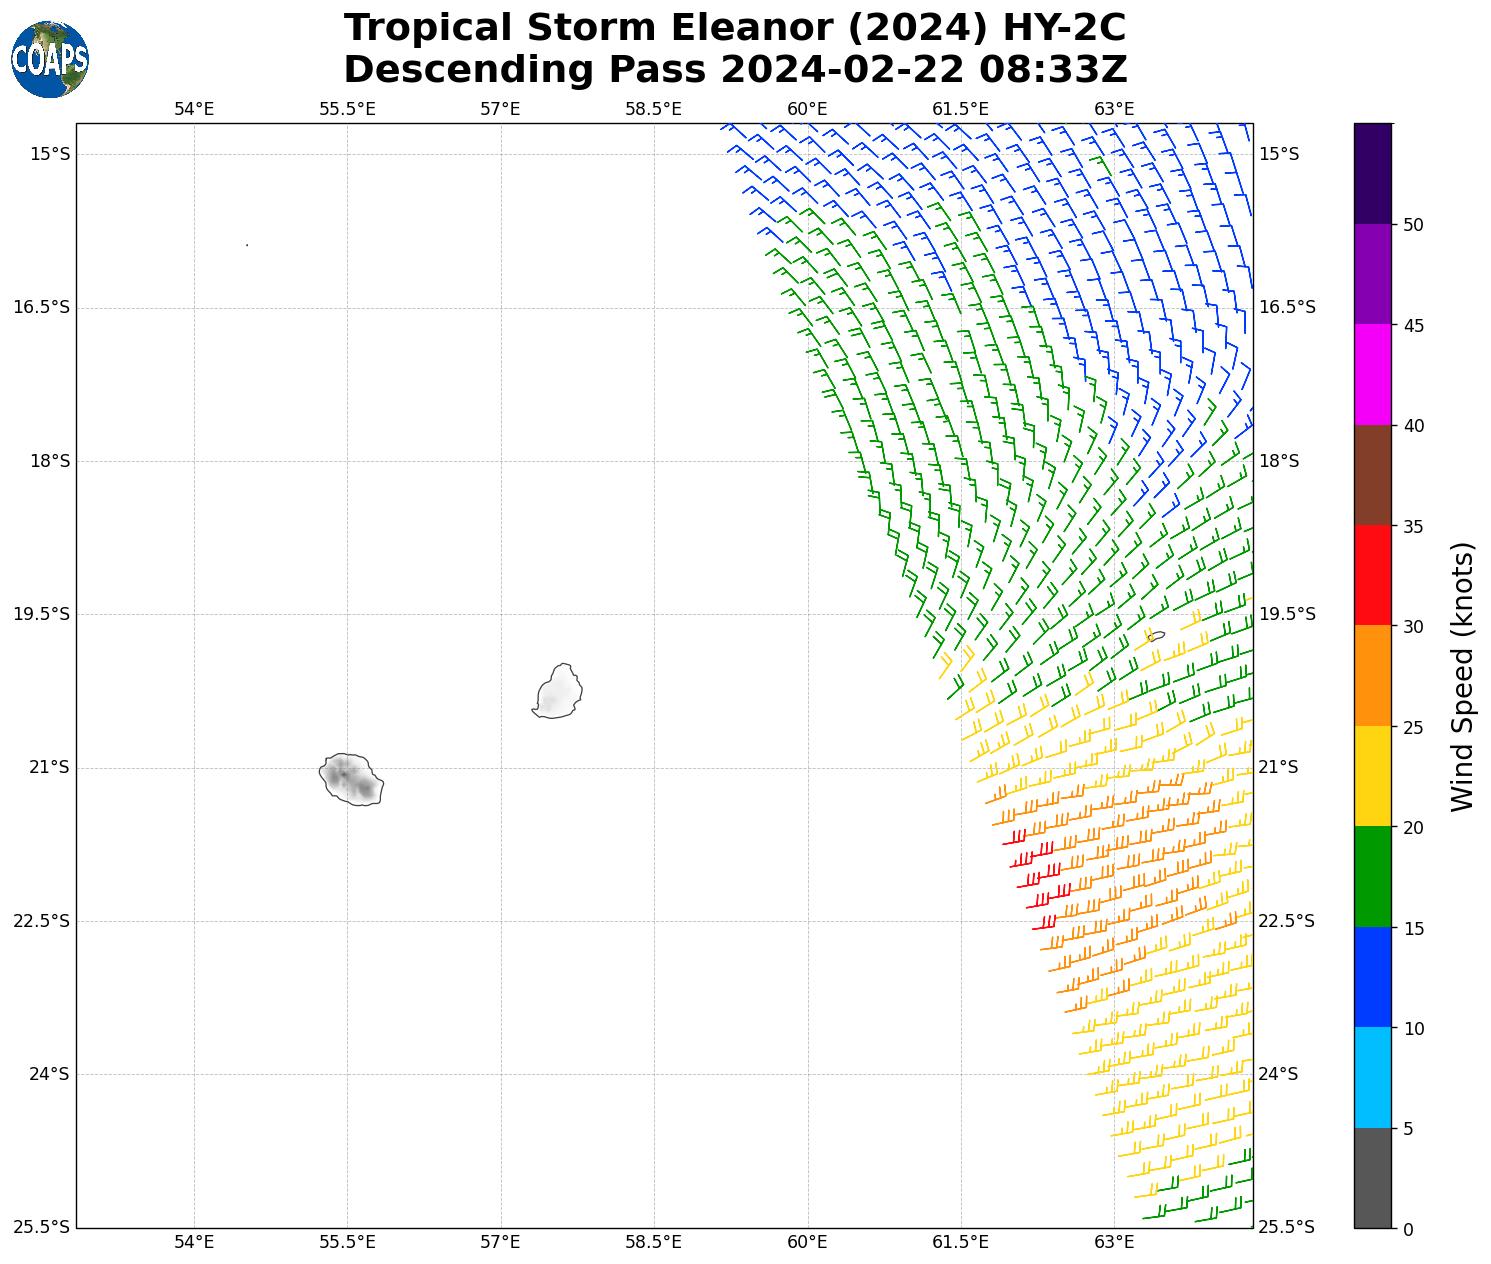
Task: Click the 50 tick label on colorbar
Action: 1413,225
